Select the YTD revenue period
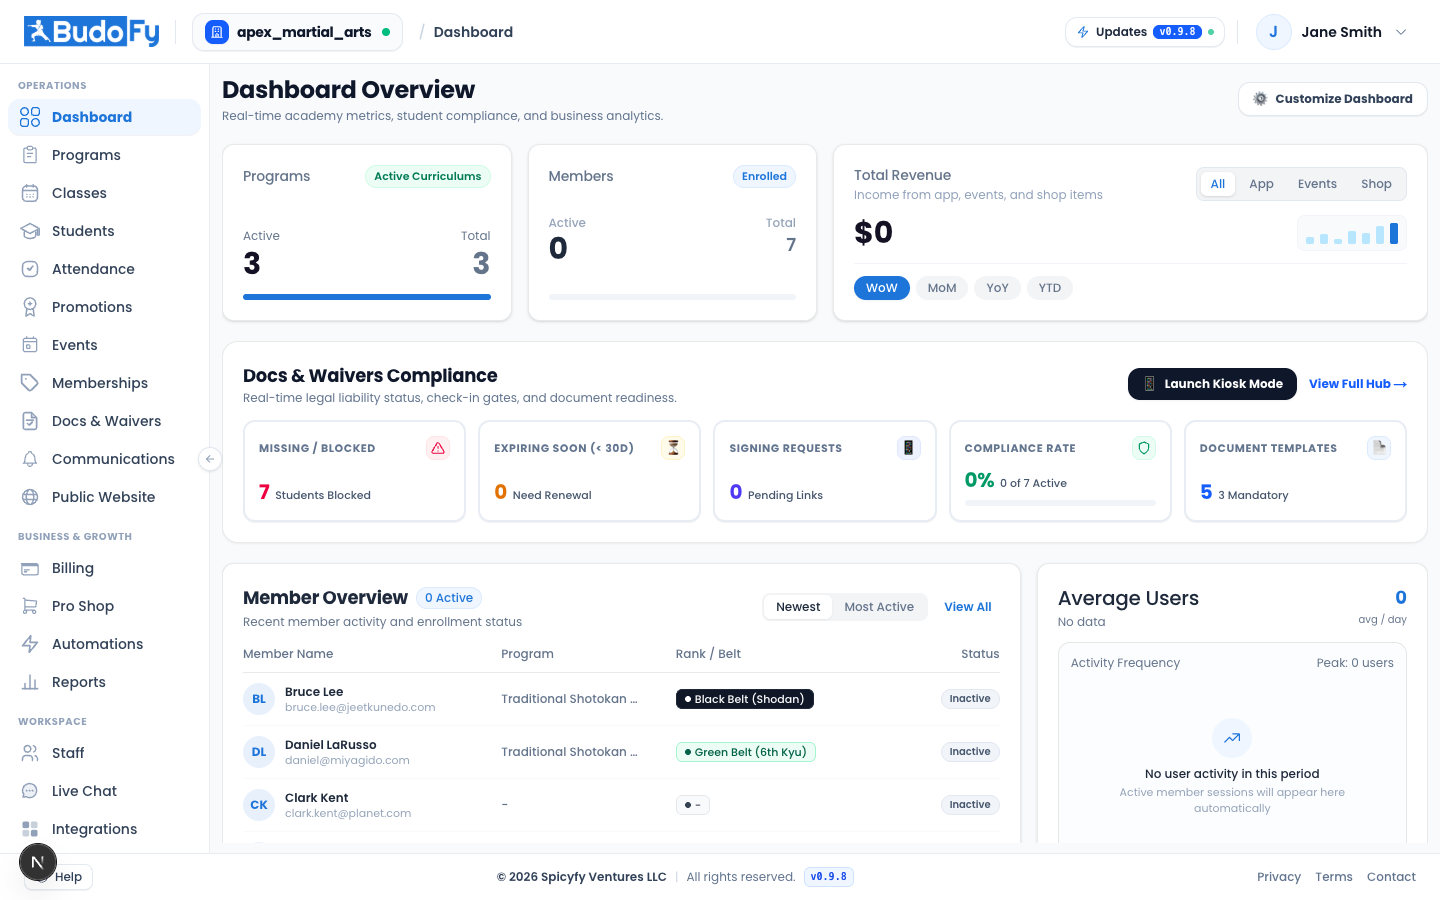Image resolution: width=1440 pixels, height=900 pixels. (x=1050, y=288)
